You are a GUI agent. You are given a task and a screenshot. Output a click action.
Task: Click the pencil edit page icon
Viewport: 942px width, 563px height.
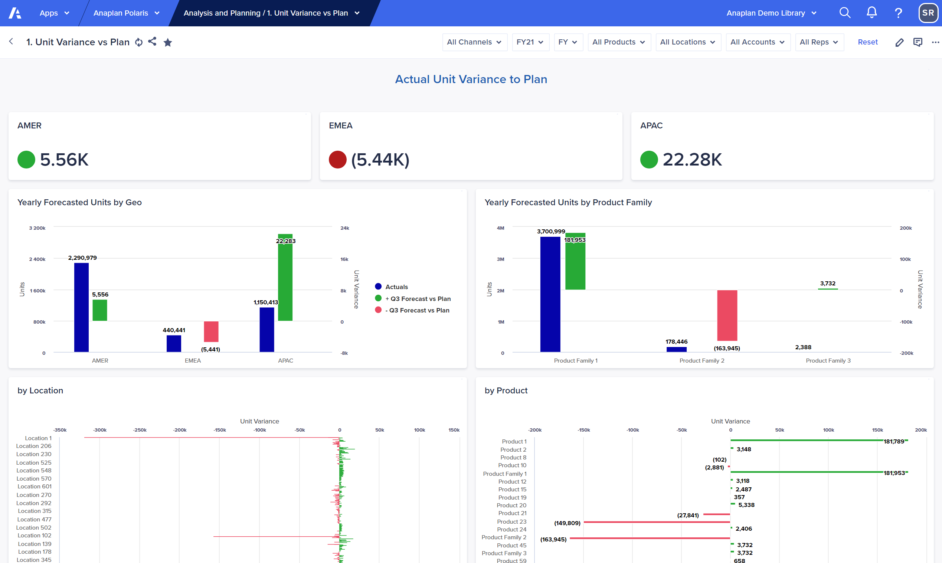click(900, 42)
